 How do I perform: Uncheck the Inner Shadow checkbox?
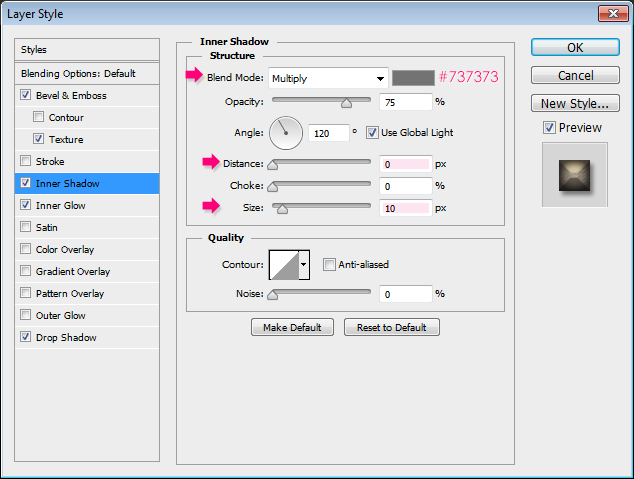(25, 183)
